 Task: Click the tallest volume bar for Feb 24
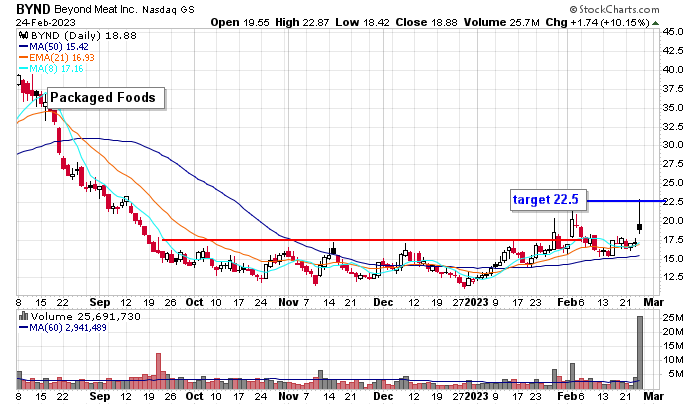640,353
